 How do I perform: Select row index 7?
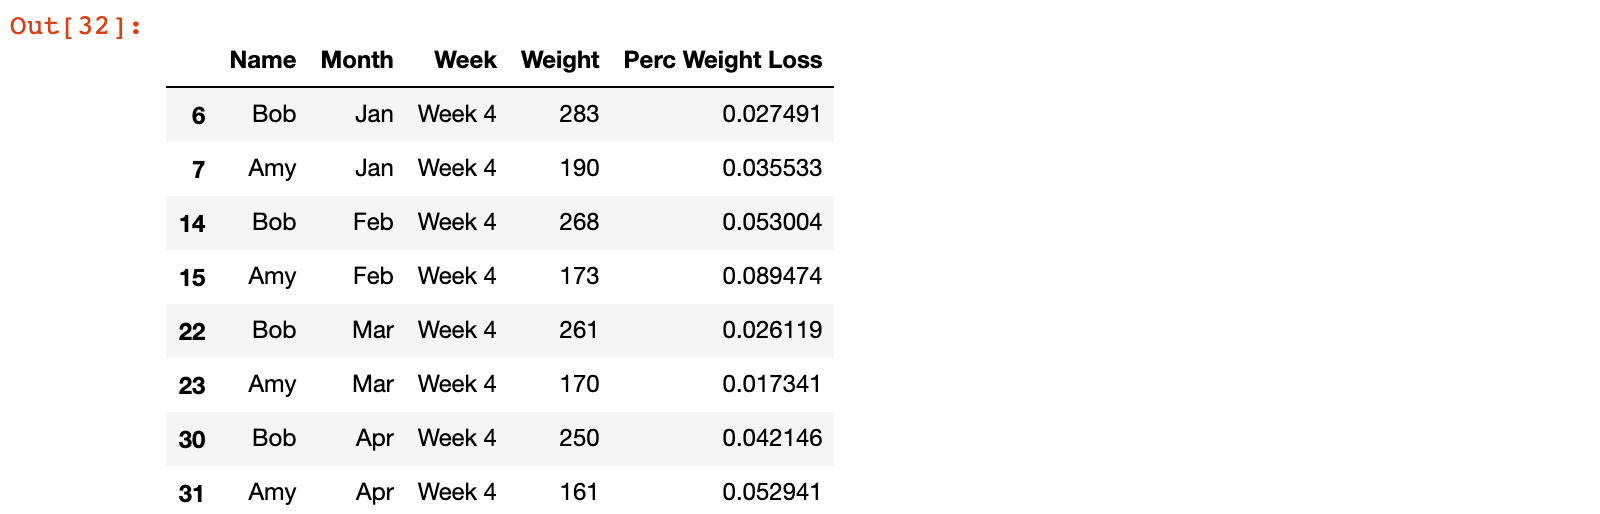click(x=198, y=169)
